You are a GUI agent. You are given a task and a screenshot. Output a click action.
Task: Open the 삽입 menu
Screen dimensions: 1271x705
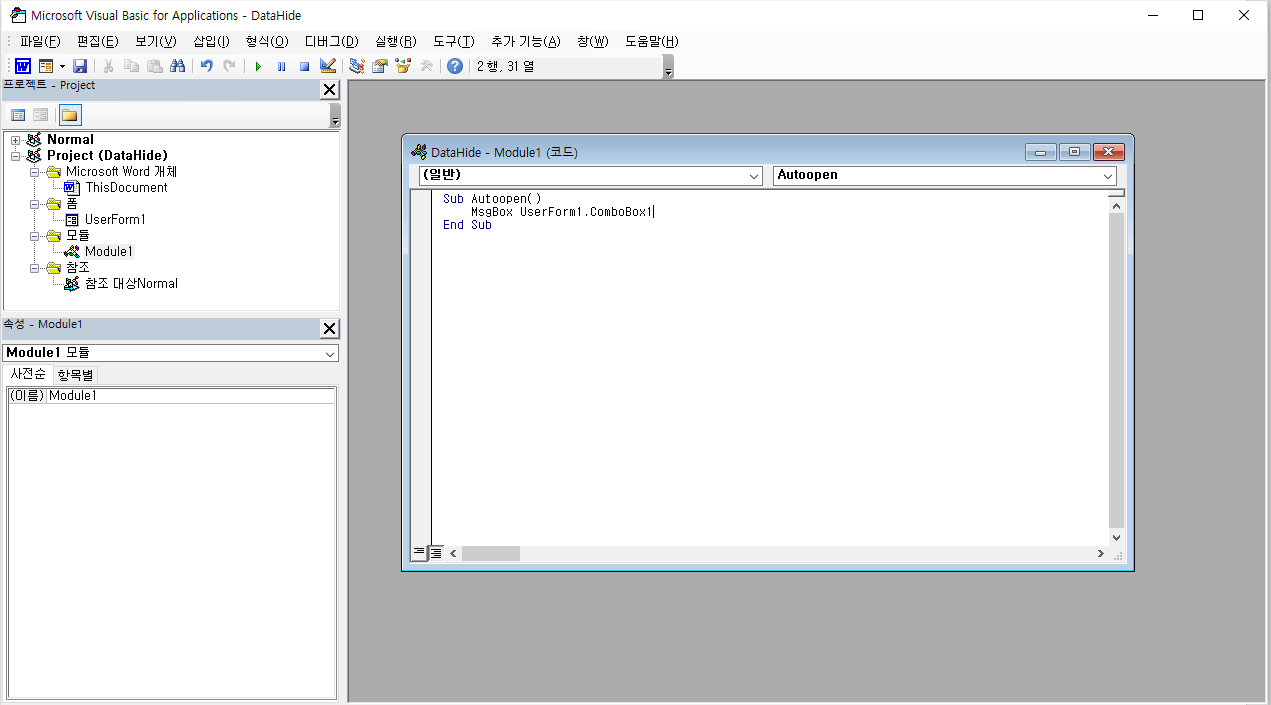pyautogui.click(x=211, y=41)
